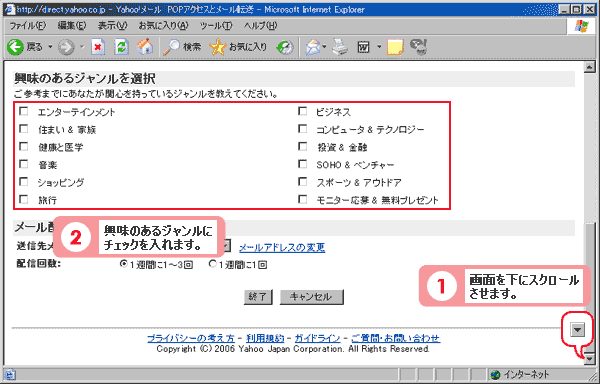Click the Print toolbar icon
Image resolution: width=600 pixels, height=384 pixels.
[x=340, y=47]
